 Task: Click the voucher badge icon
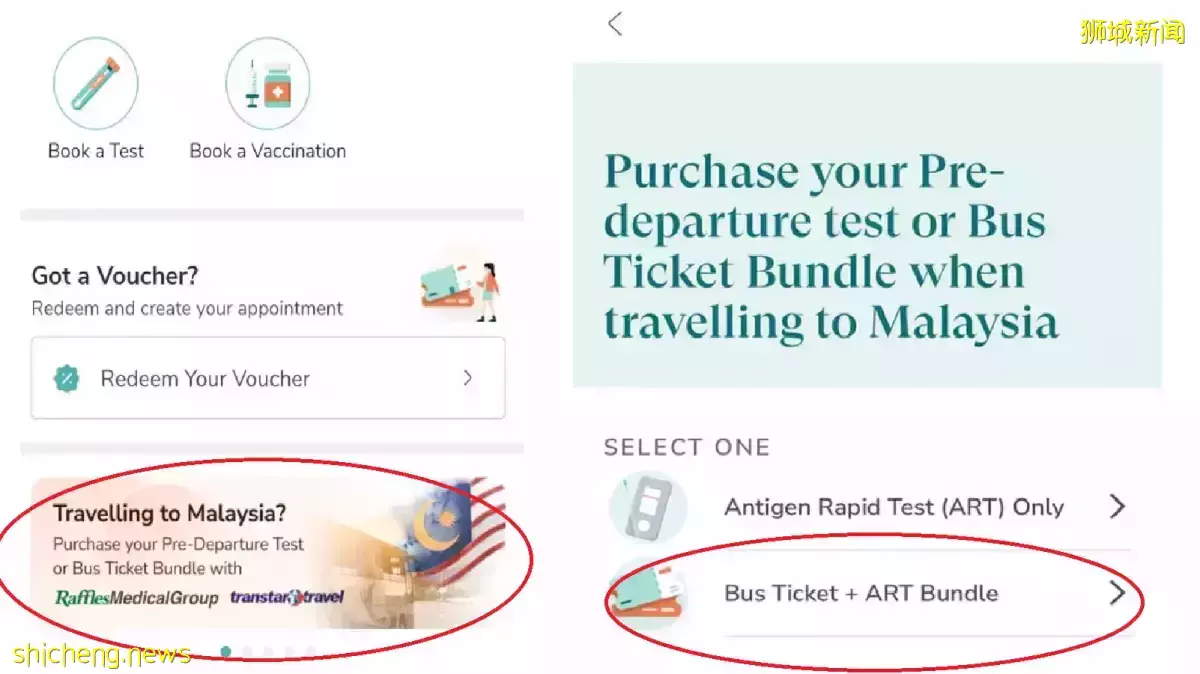pyautogui.click(x=66, y=379)
